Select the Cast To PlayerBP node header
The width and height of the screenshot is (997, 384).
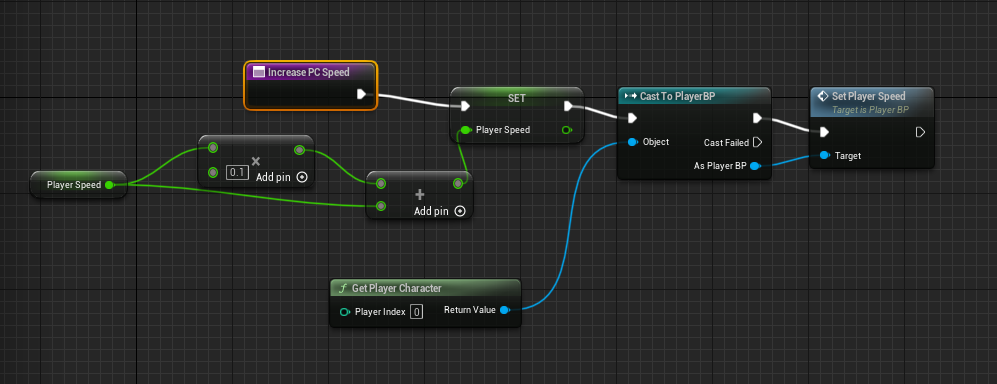tap(694, 96)
